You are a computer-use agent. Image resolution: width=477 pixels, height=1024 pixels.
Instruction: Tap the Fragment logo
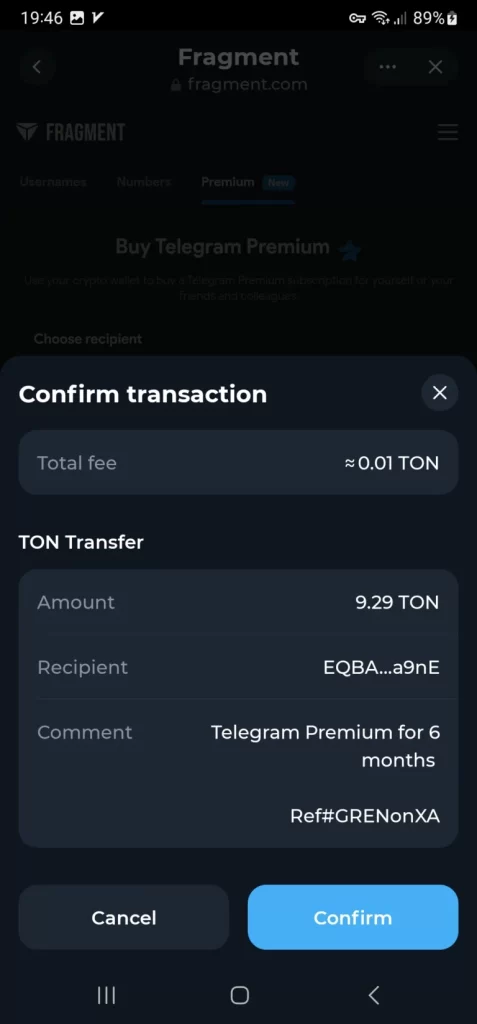[x=71, y=133]
